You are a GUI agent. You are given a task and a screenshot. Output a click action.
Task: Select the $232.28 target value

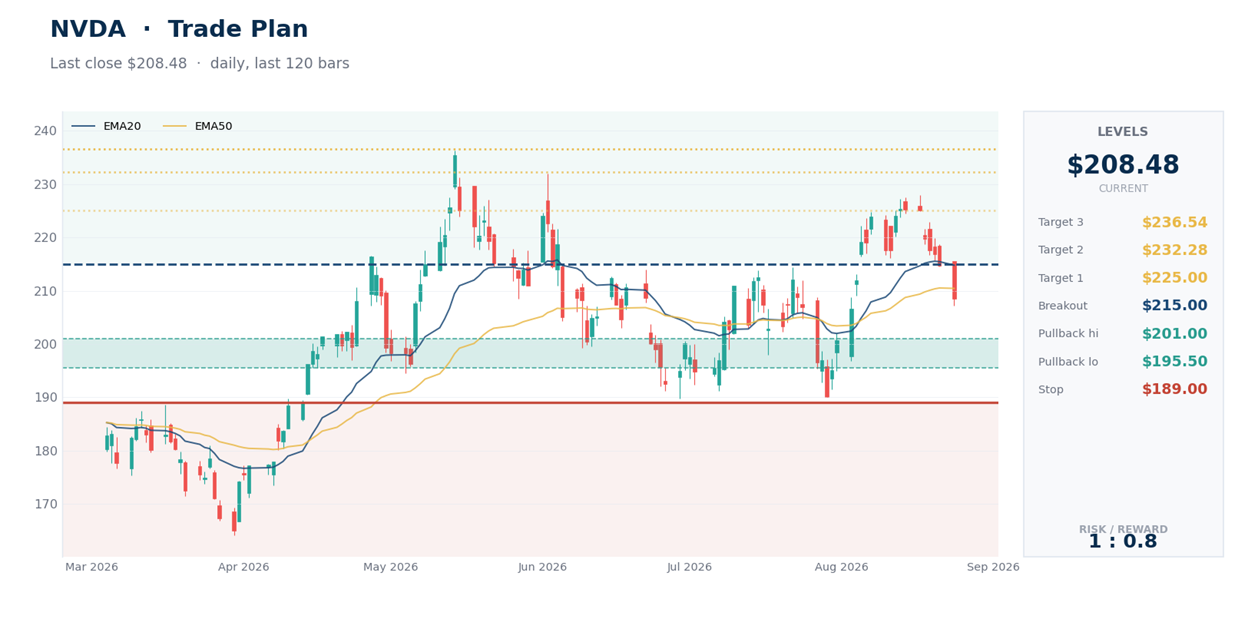point(1175,250)
